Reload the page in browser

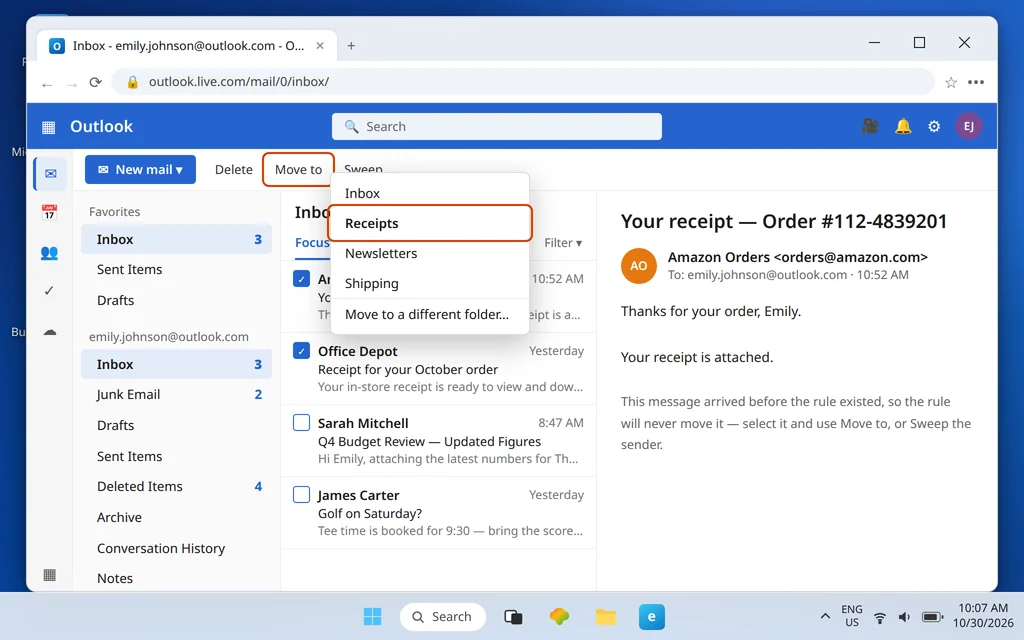(95, 82)
